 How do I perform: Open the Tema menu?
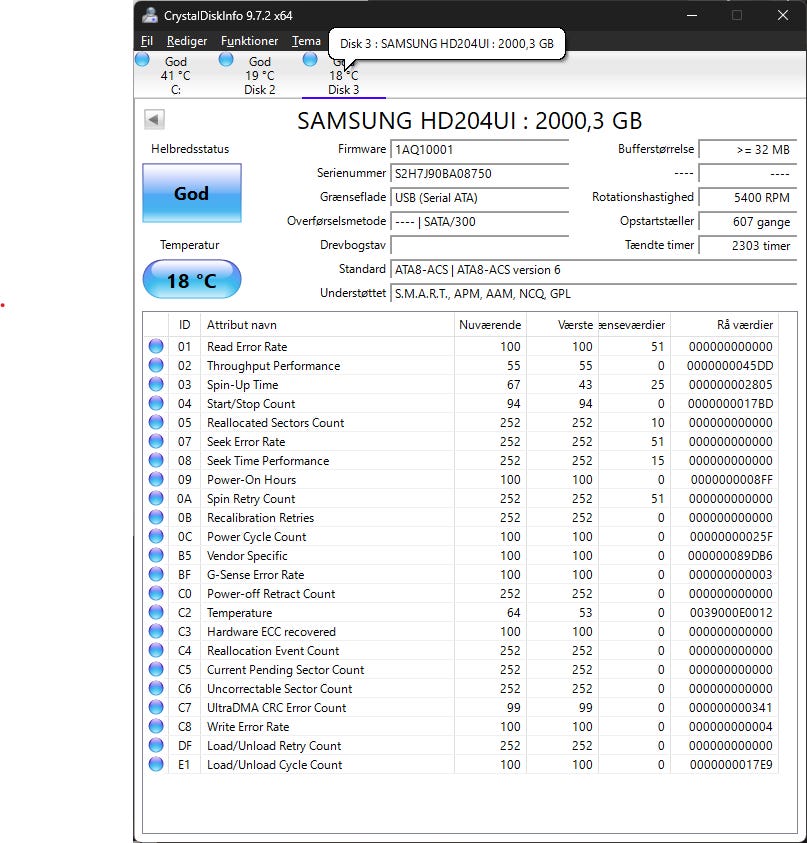coord(306,41)
